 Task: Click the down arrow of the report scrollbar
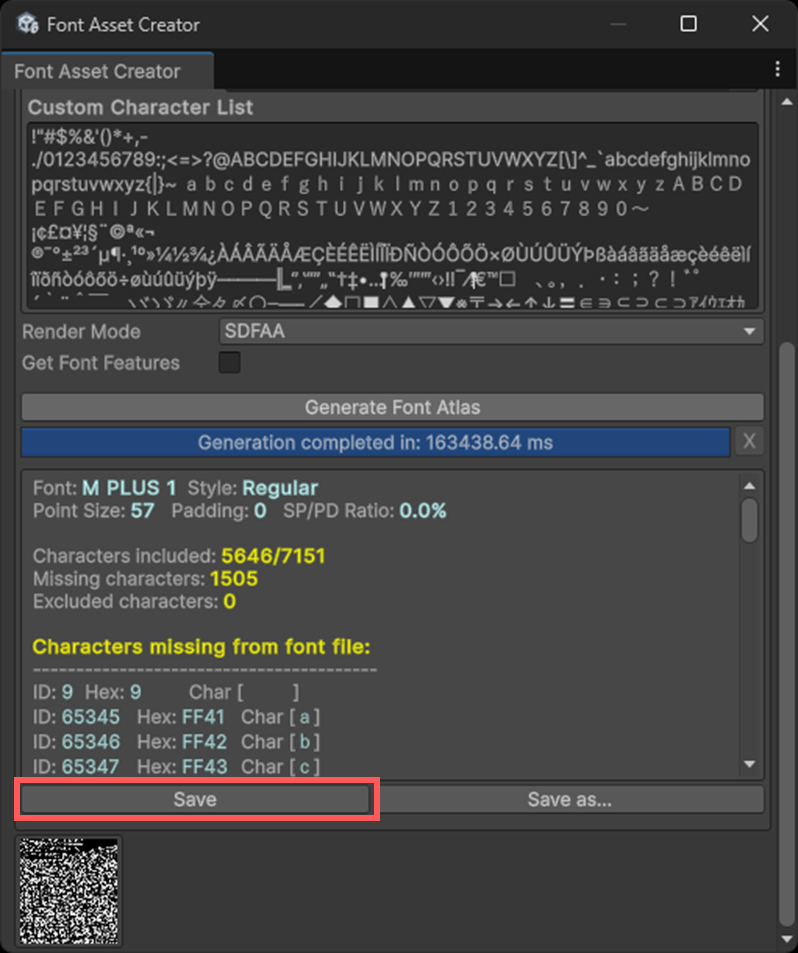[x=749, y=764]
